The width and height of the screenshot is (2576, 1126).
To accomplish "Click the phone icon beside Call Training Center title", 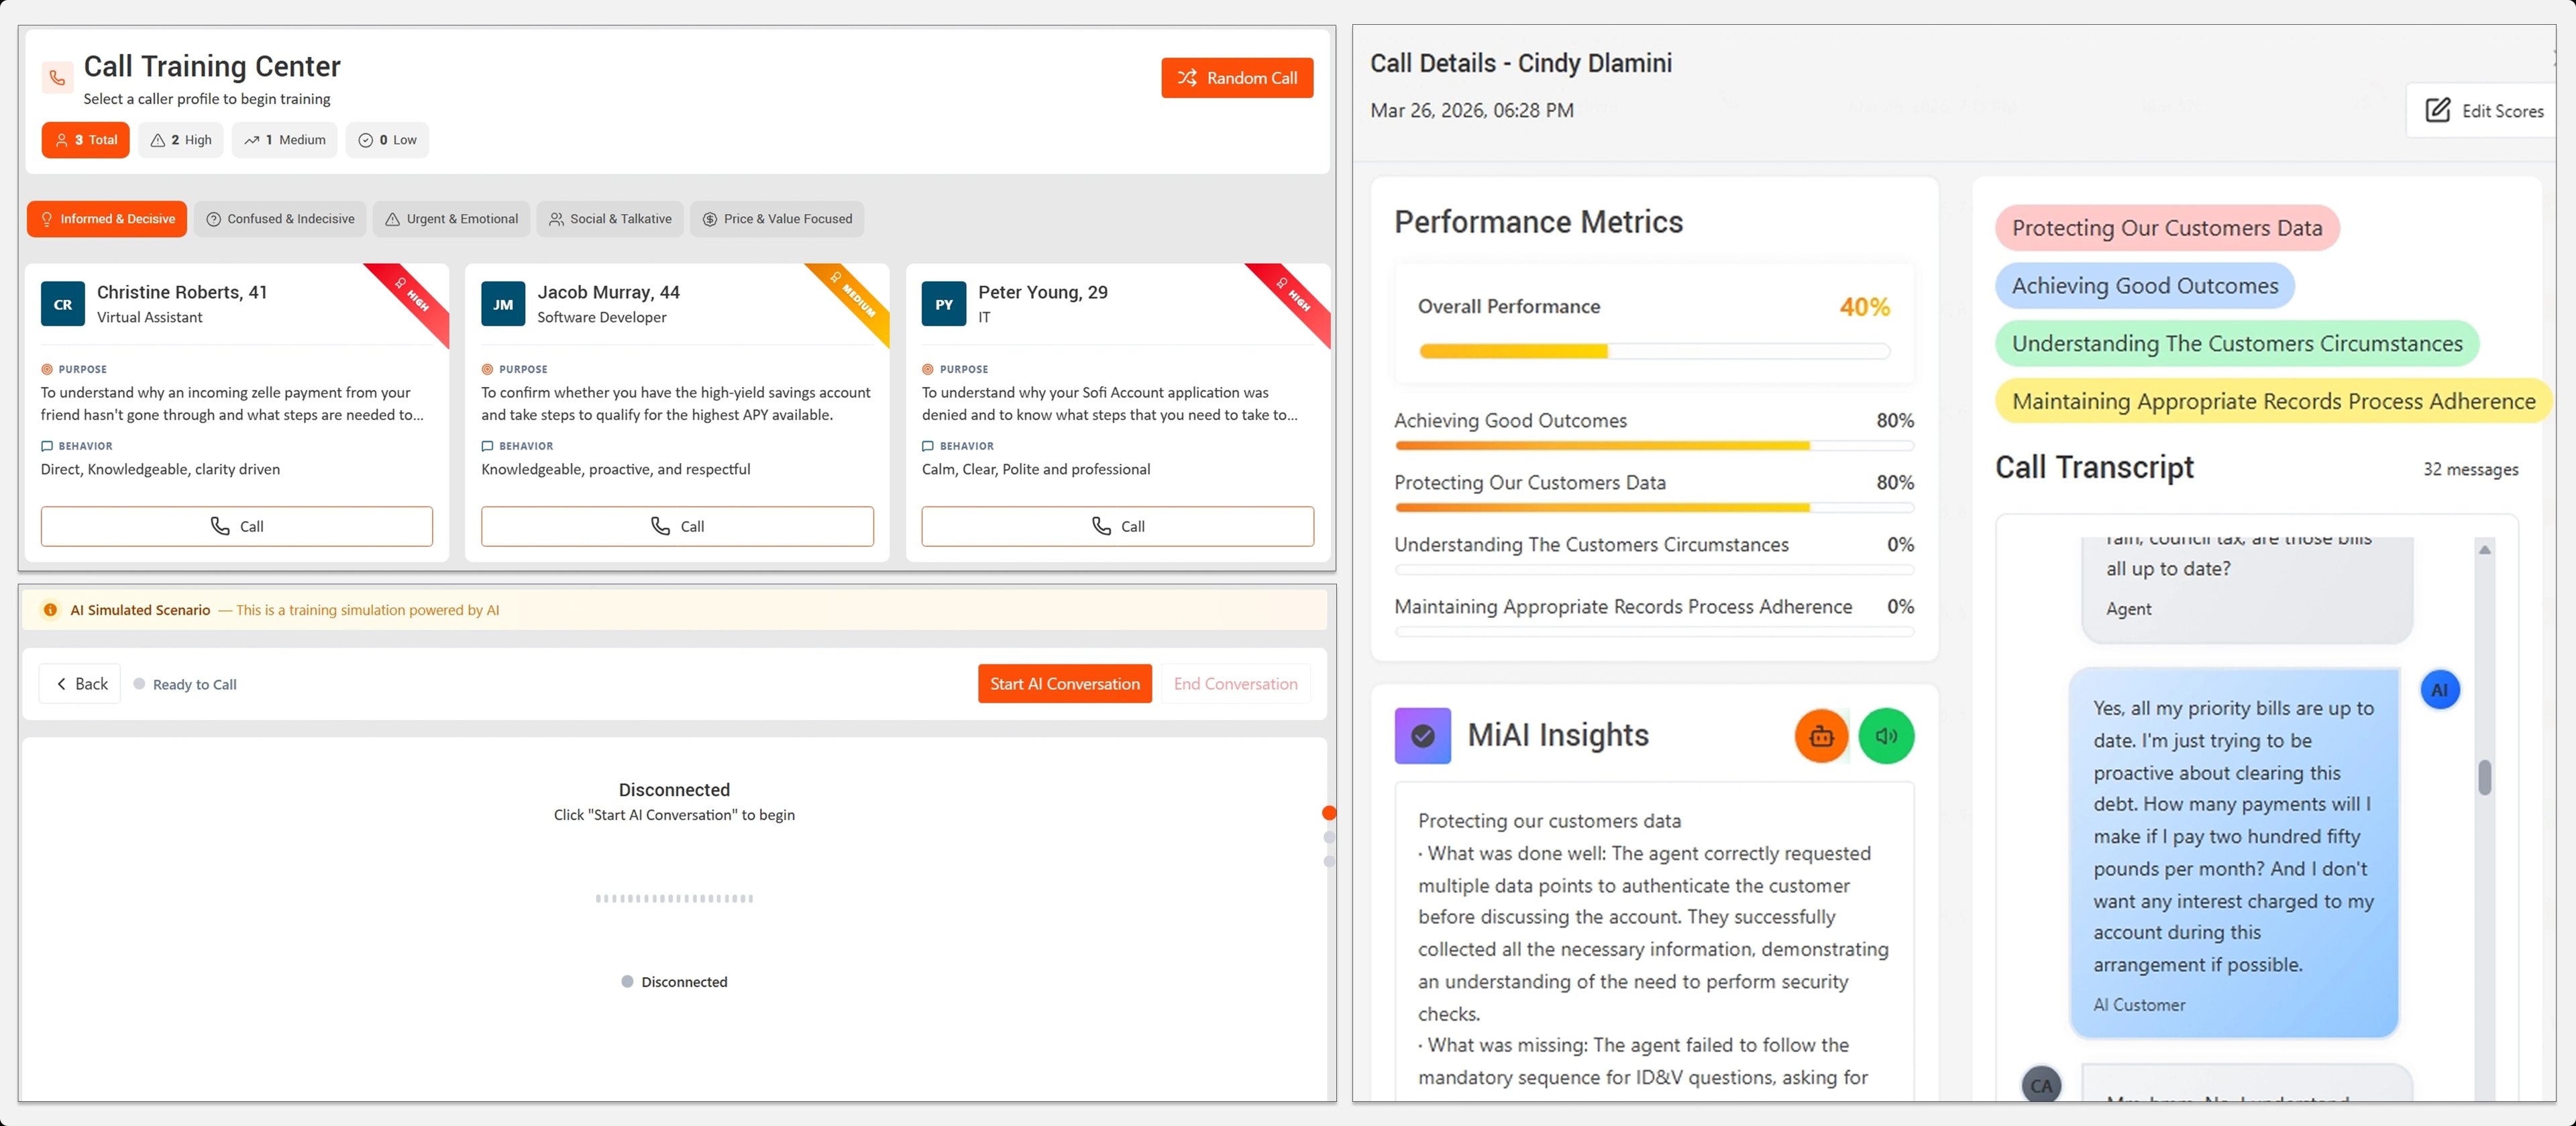I will point(57,78).
